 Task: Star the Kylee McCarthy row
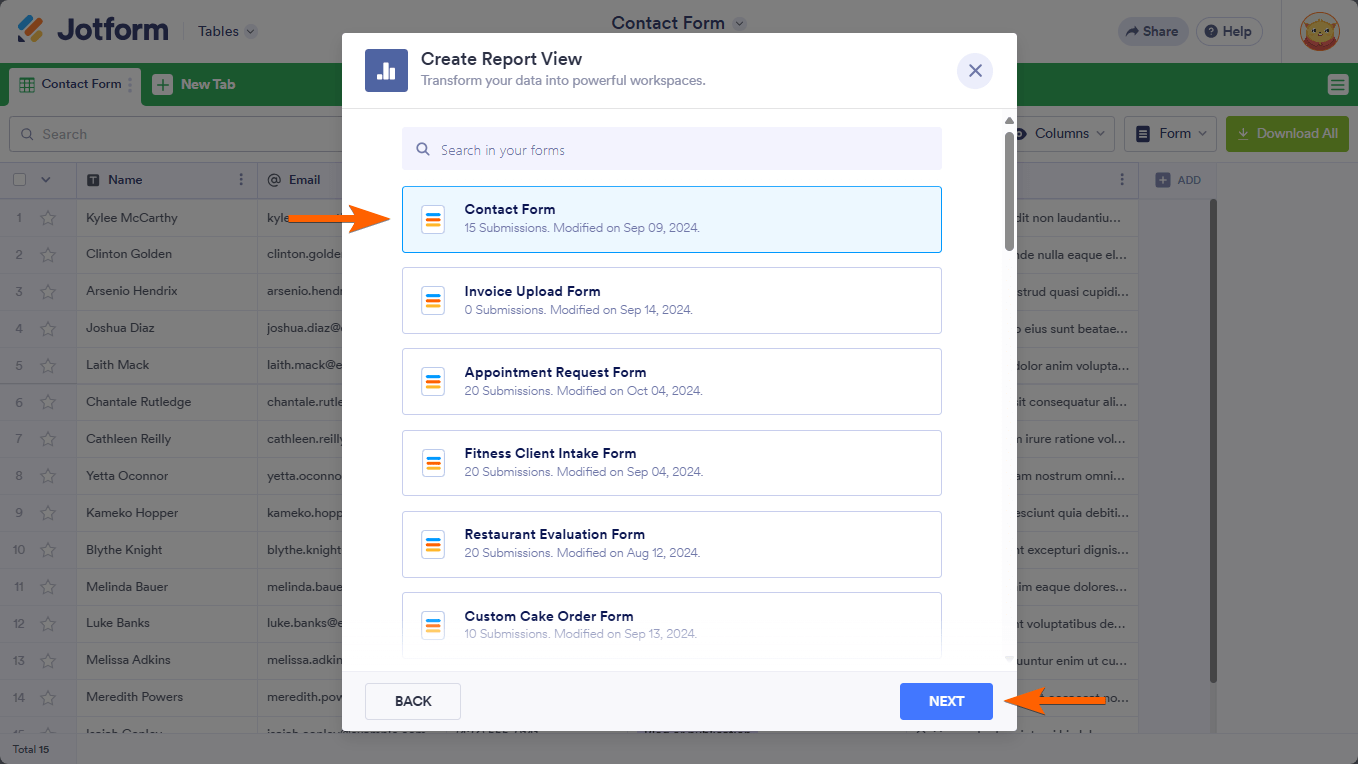point(48,218)
